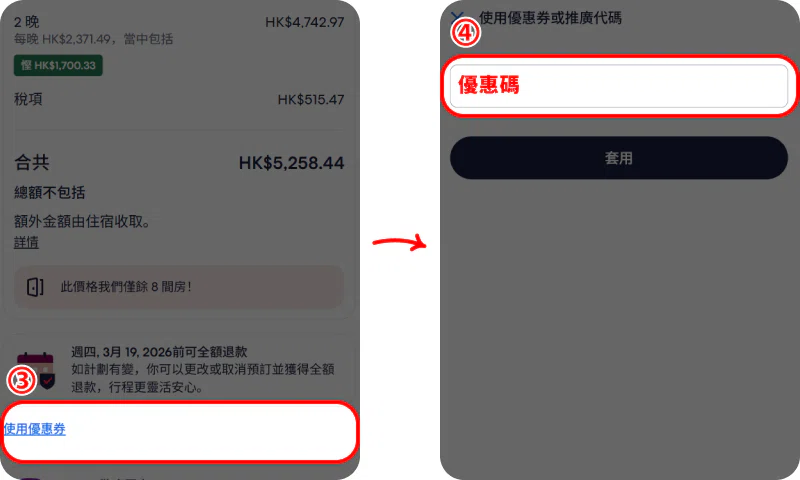Open the 使用優惠券 link
Image resolution: width=800 pixels, height=480 pixels.
pyautogui.click(x=35, y=429)
